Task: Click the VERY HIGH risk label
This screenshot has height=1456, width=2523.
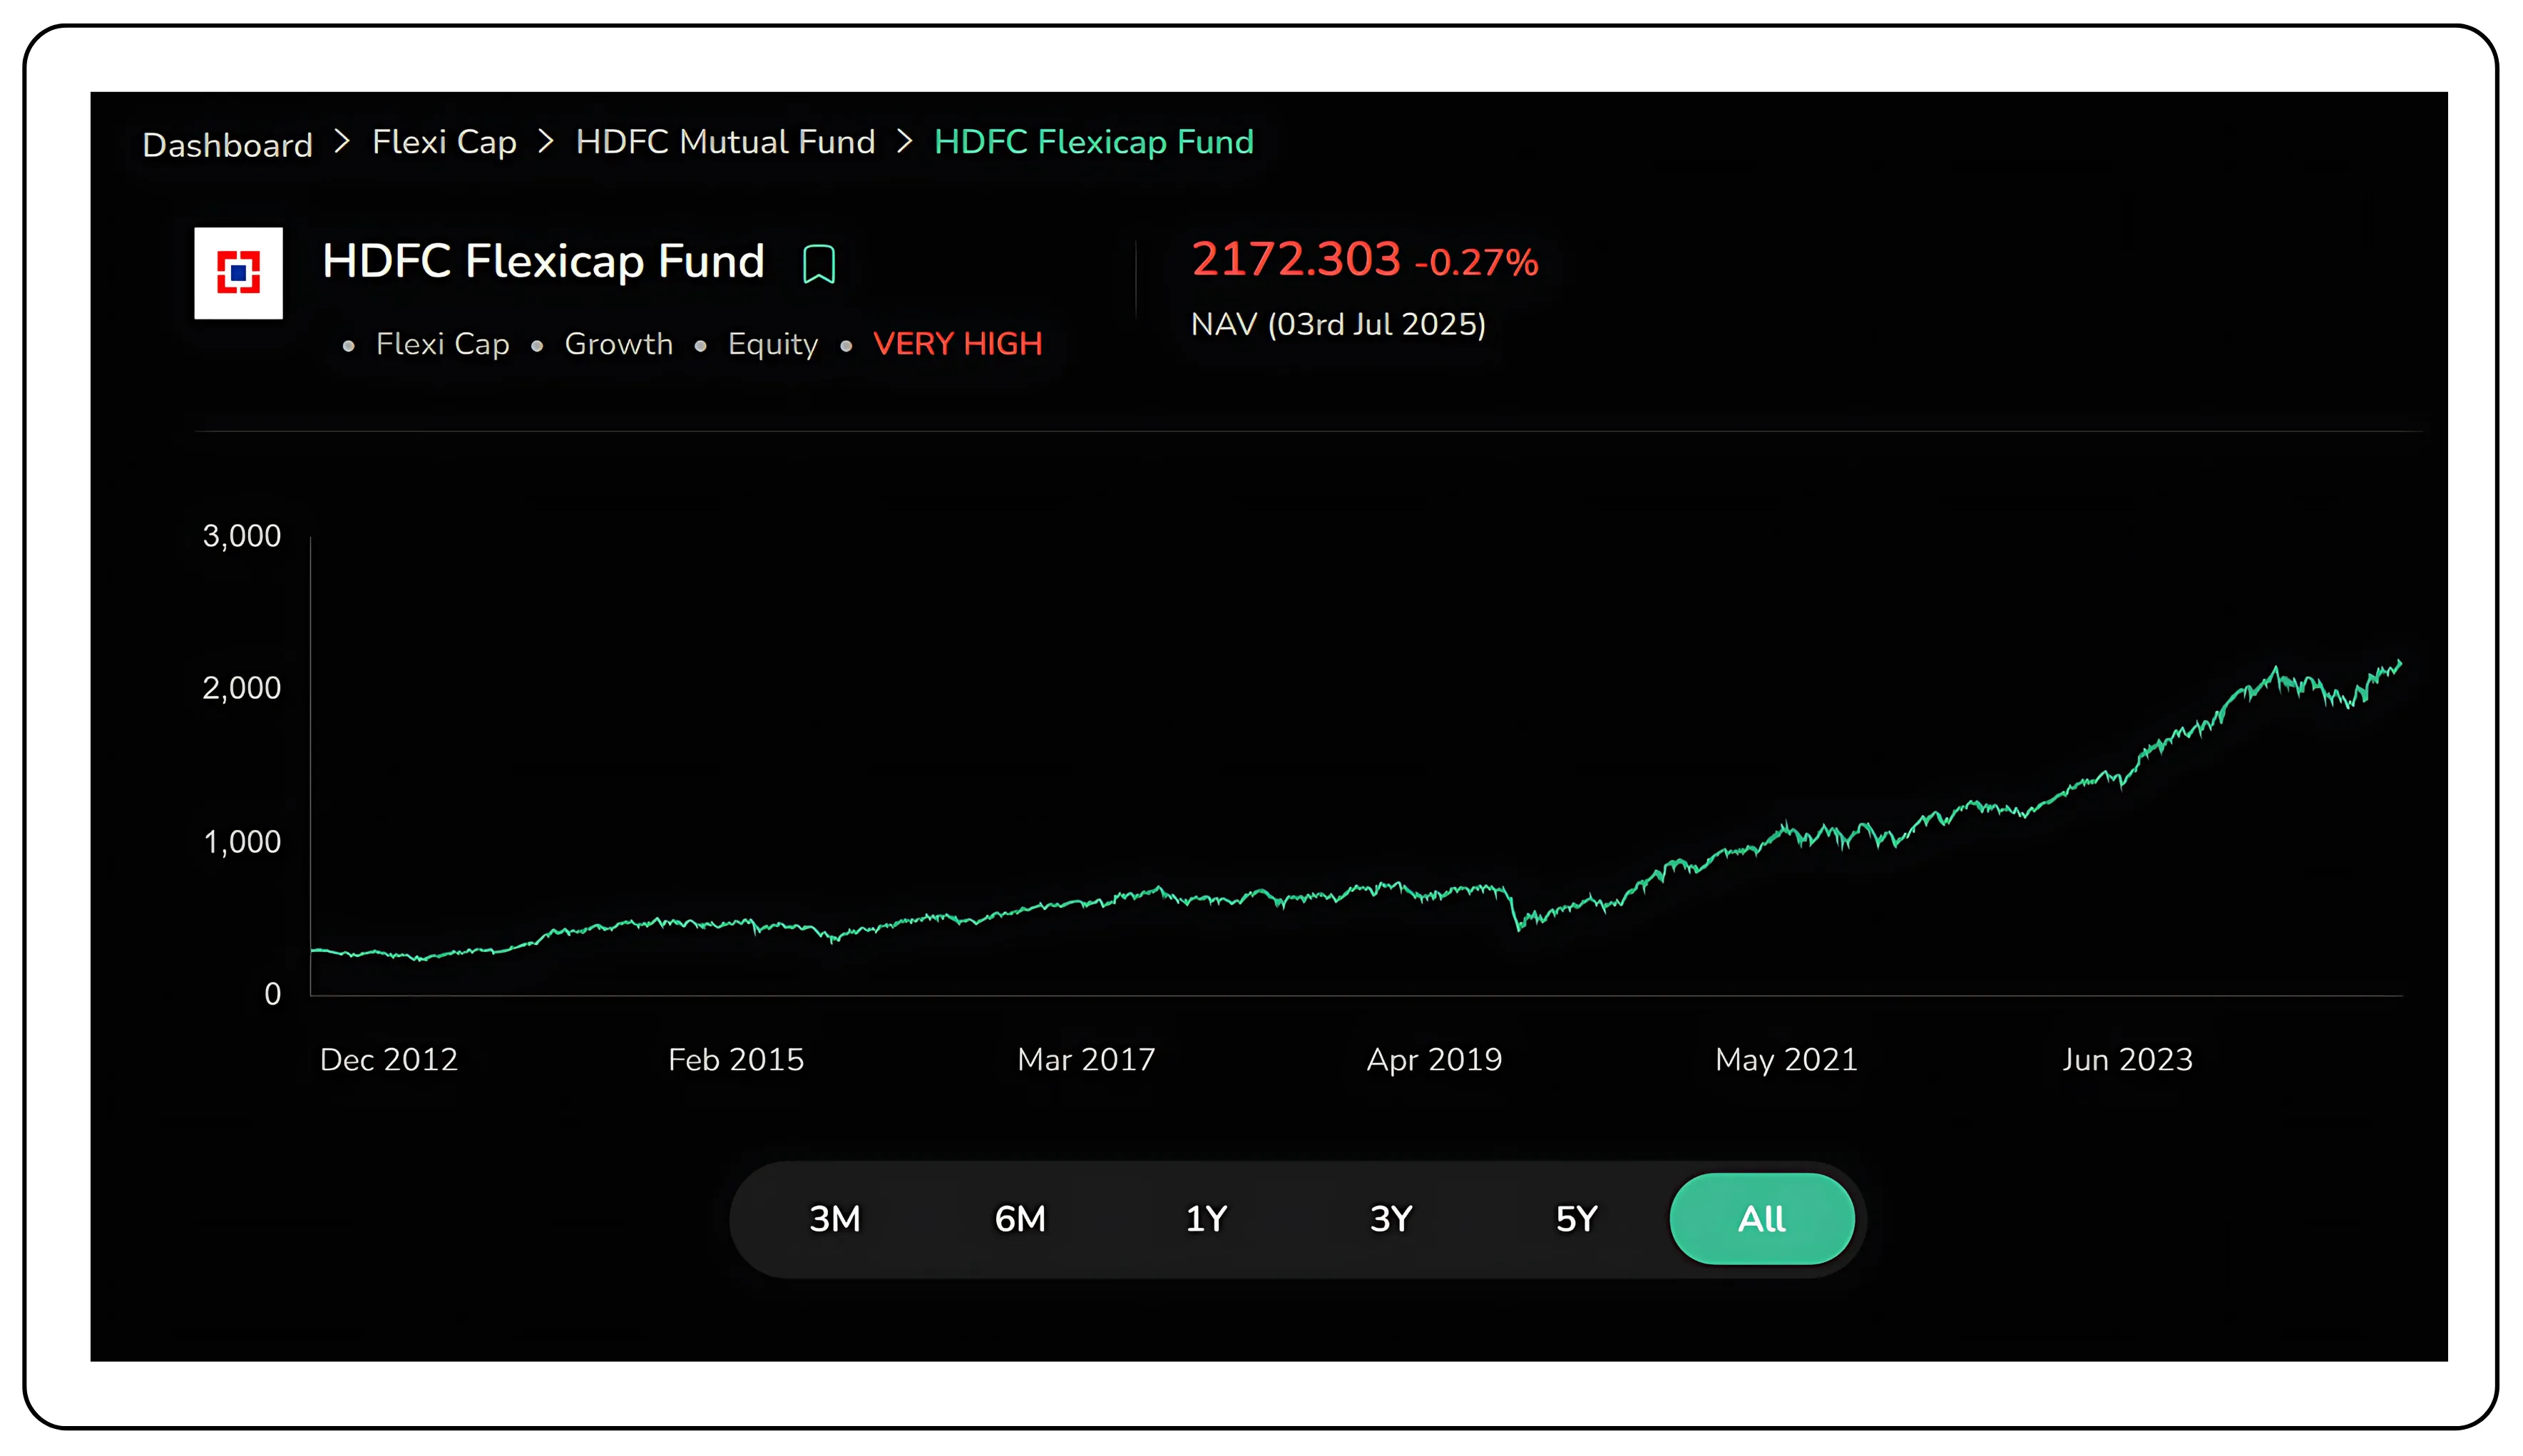Action: pos(957,344)
